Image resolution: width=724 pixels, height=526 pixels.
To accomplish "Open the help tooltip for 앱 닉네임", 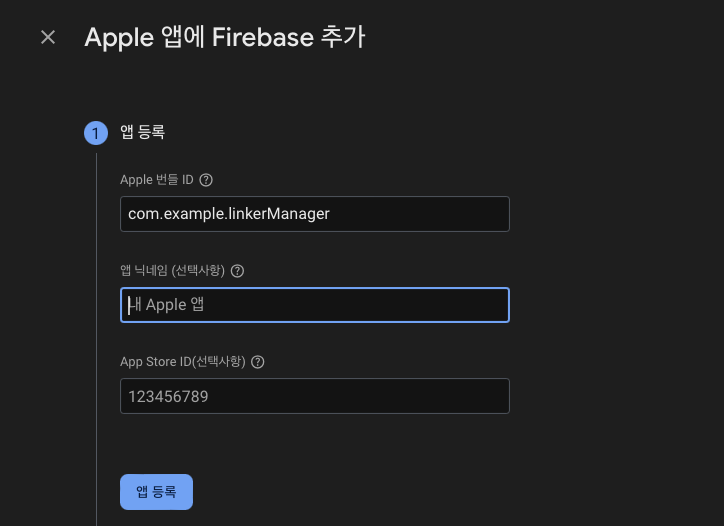I will pos(237,271).
